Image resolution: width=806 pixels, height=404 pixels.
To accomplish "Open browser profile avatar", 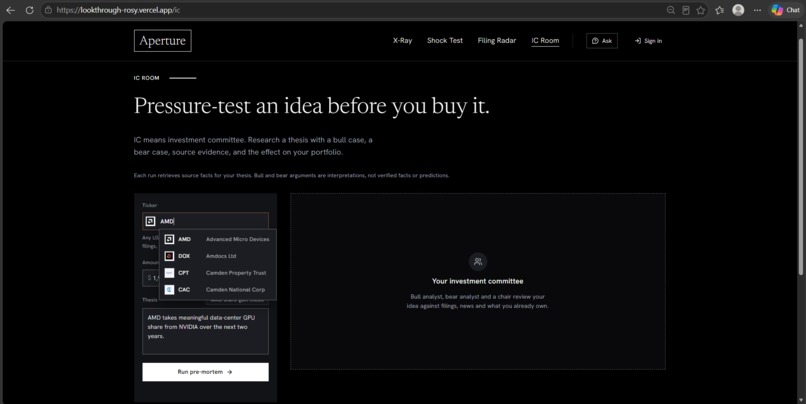I will (738, 10).
